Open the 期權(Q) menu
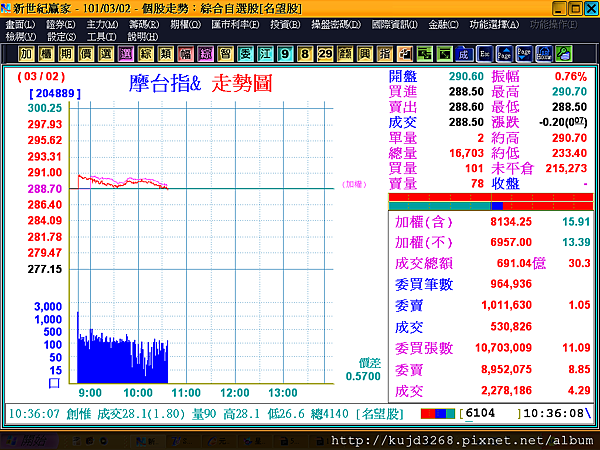The width and height of the screenshot is (600, 450). [x=186, y=24]
